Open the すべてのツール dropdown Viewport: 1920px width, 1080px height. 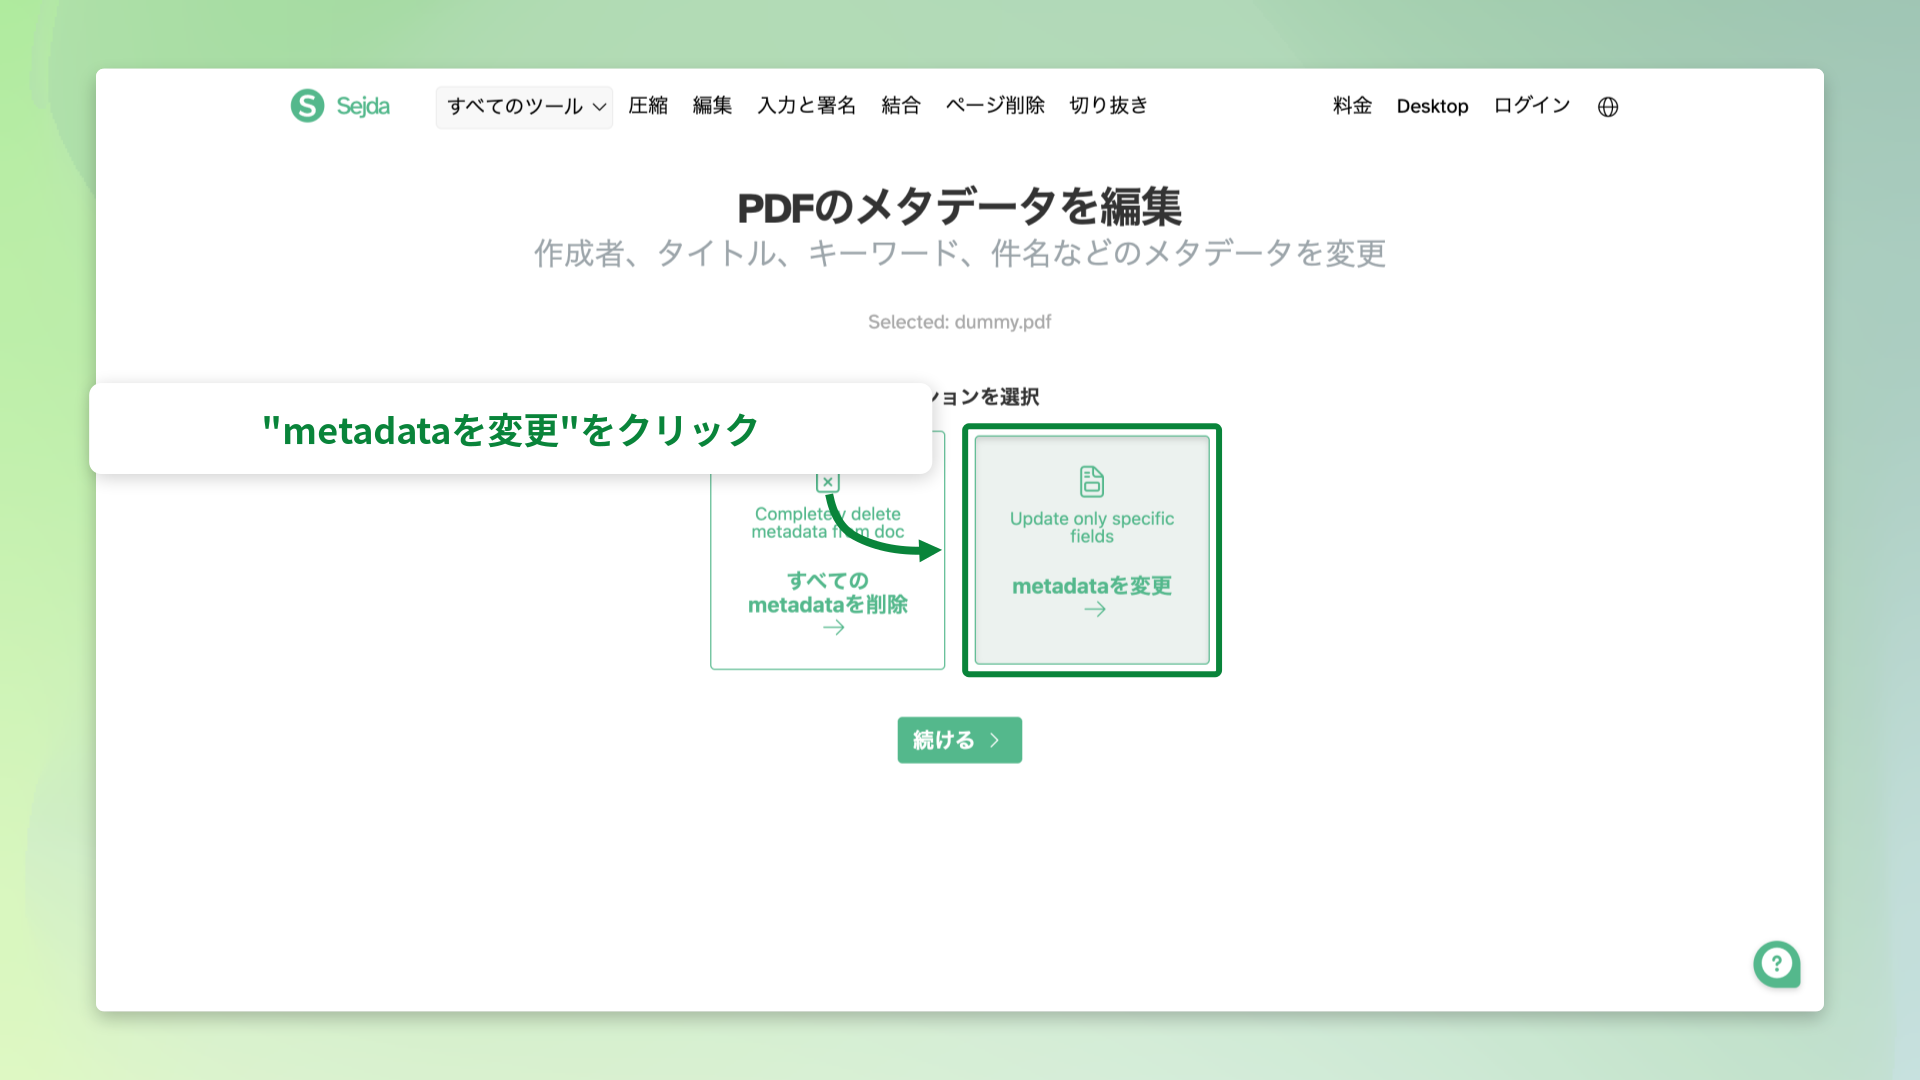(523, 107)
